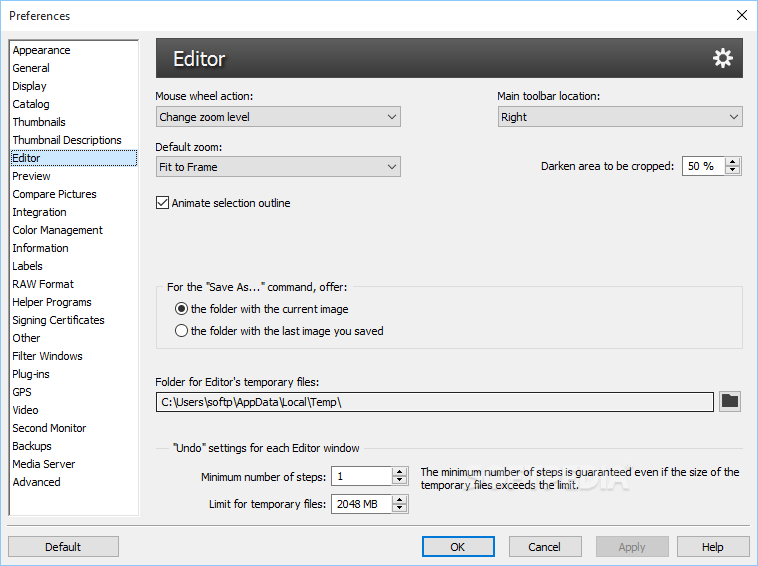This screenshot has height=566, width=758.
Task: Open Catalog preferences category
Action: point(31,104)
